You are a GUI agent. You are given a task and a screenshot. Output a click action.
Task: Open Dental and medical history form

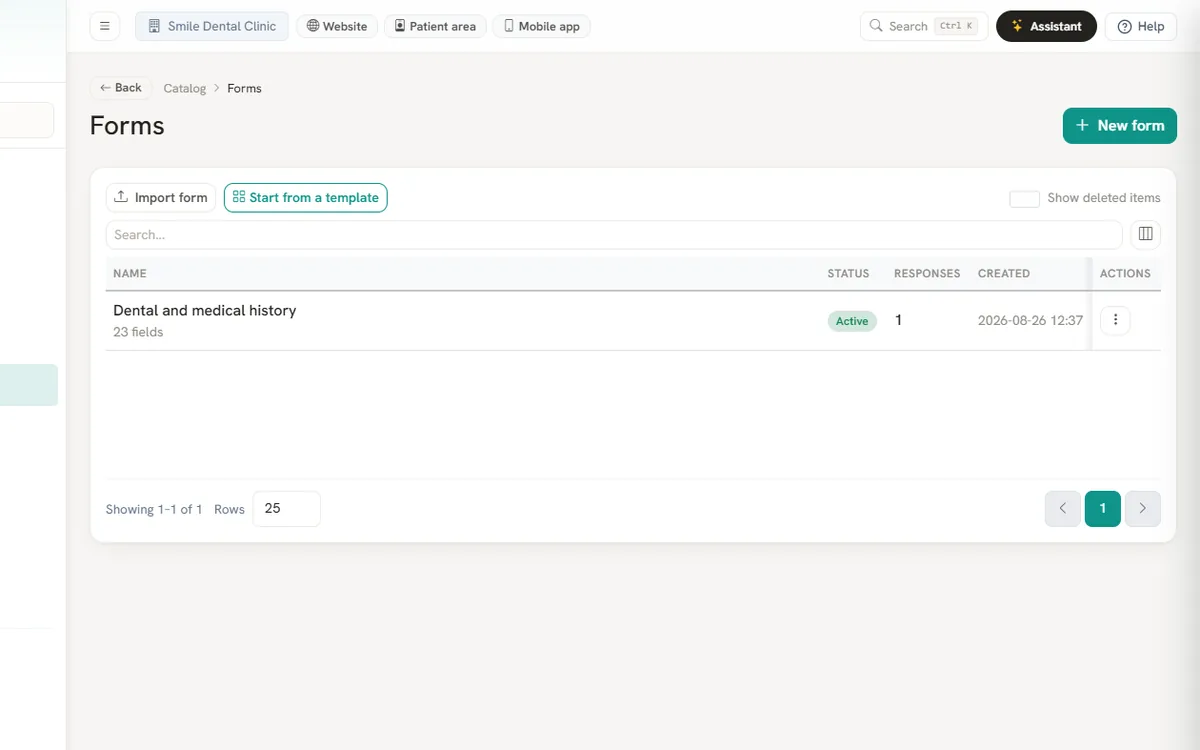pos(205,310)
